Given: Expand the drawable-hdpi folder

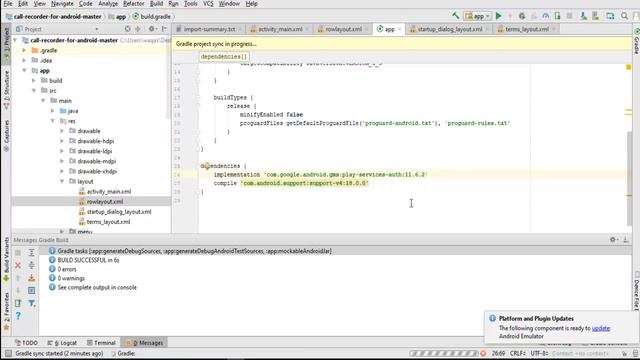Looking at the screenshot, I should 62,141.
